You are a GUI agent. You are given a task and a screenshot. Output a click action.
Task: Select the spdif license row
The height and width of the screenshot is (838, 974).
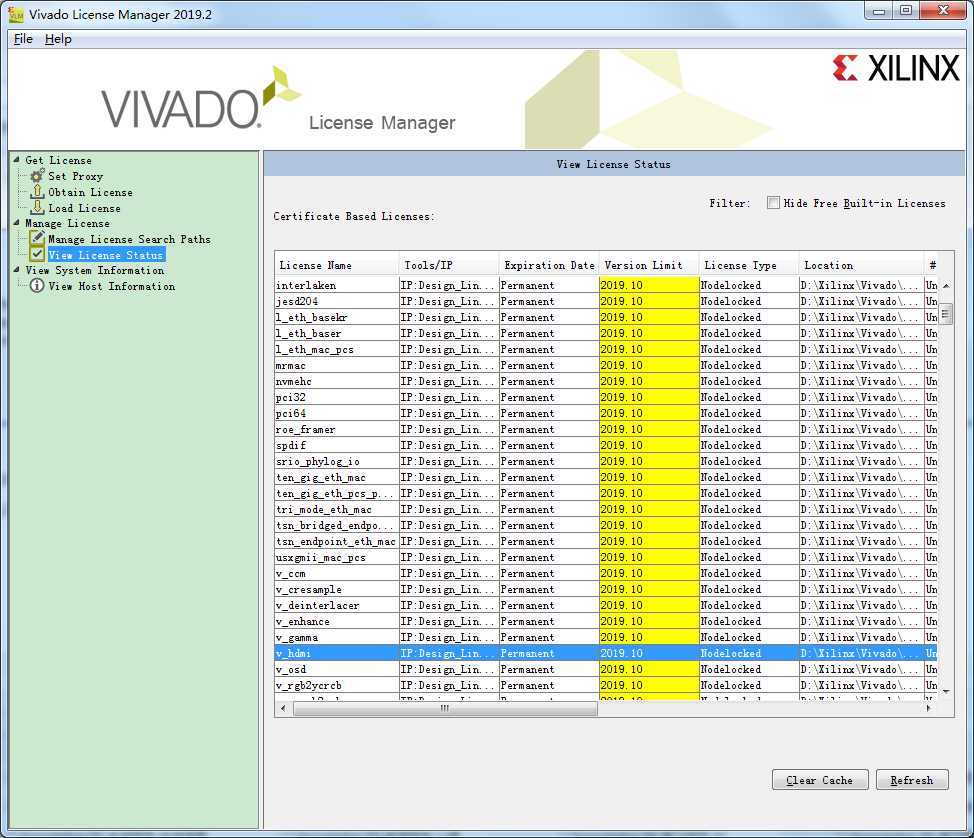[606, 445]
